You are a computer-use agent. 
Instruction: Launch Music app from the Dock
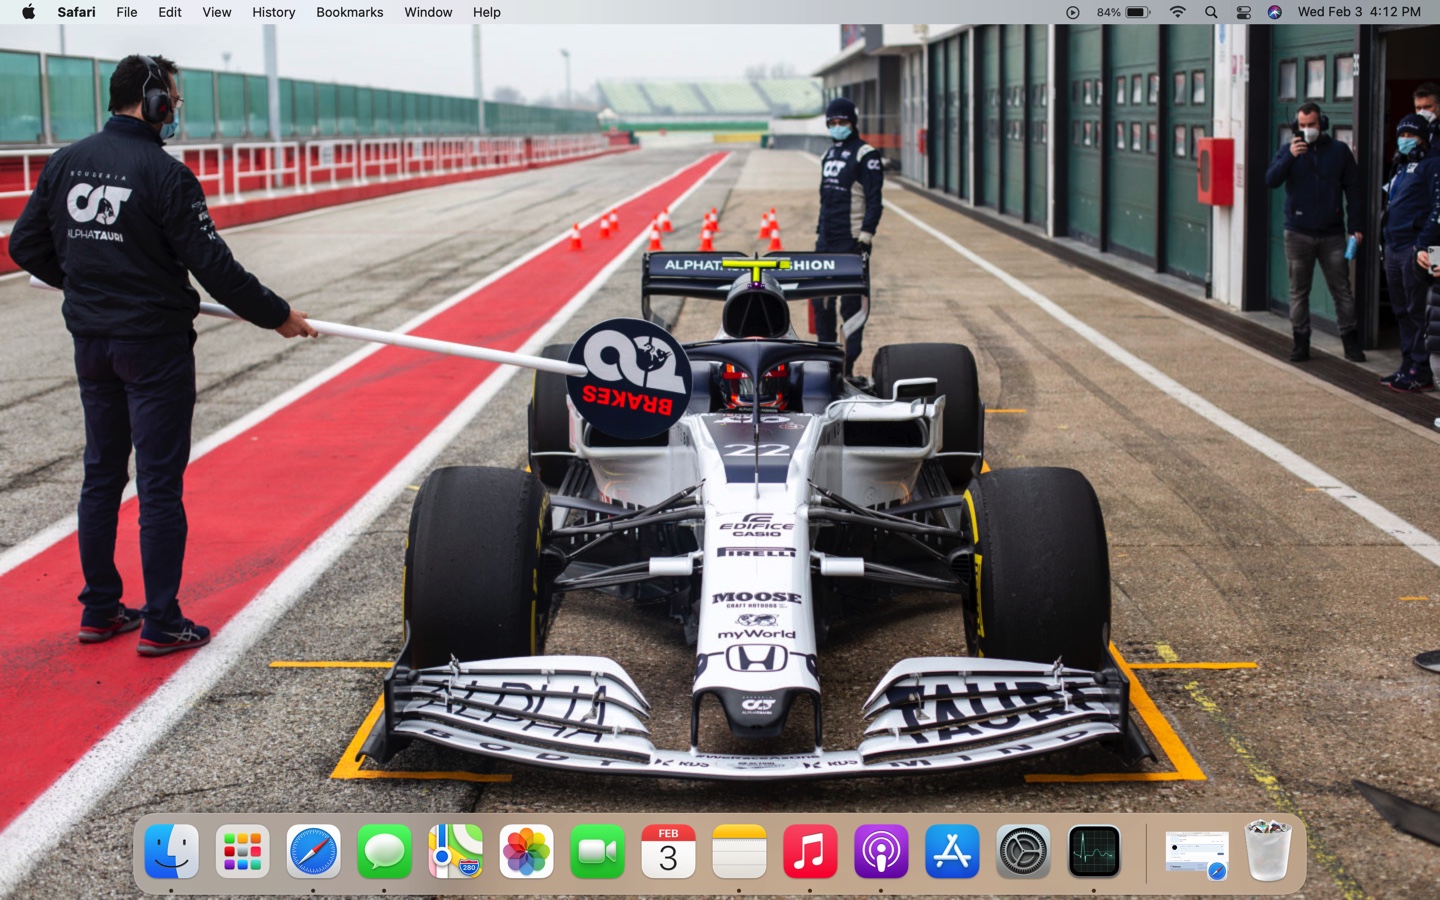tap(810, 852)
